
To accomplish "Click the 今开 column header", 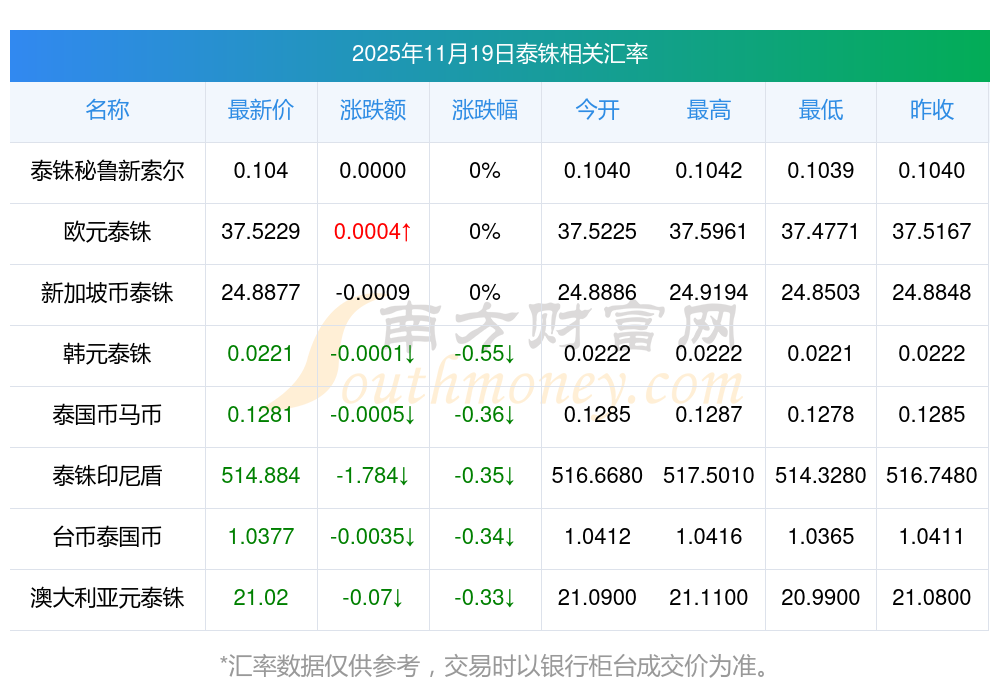I will tap(597, 110).
